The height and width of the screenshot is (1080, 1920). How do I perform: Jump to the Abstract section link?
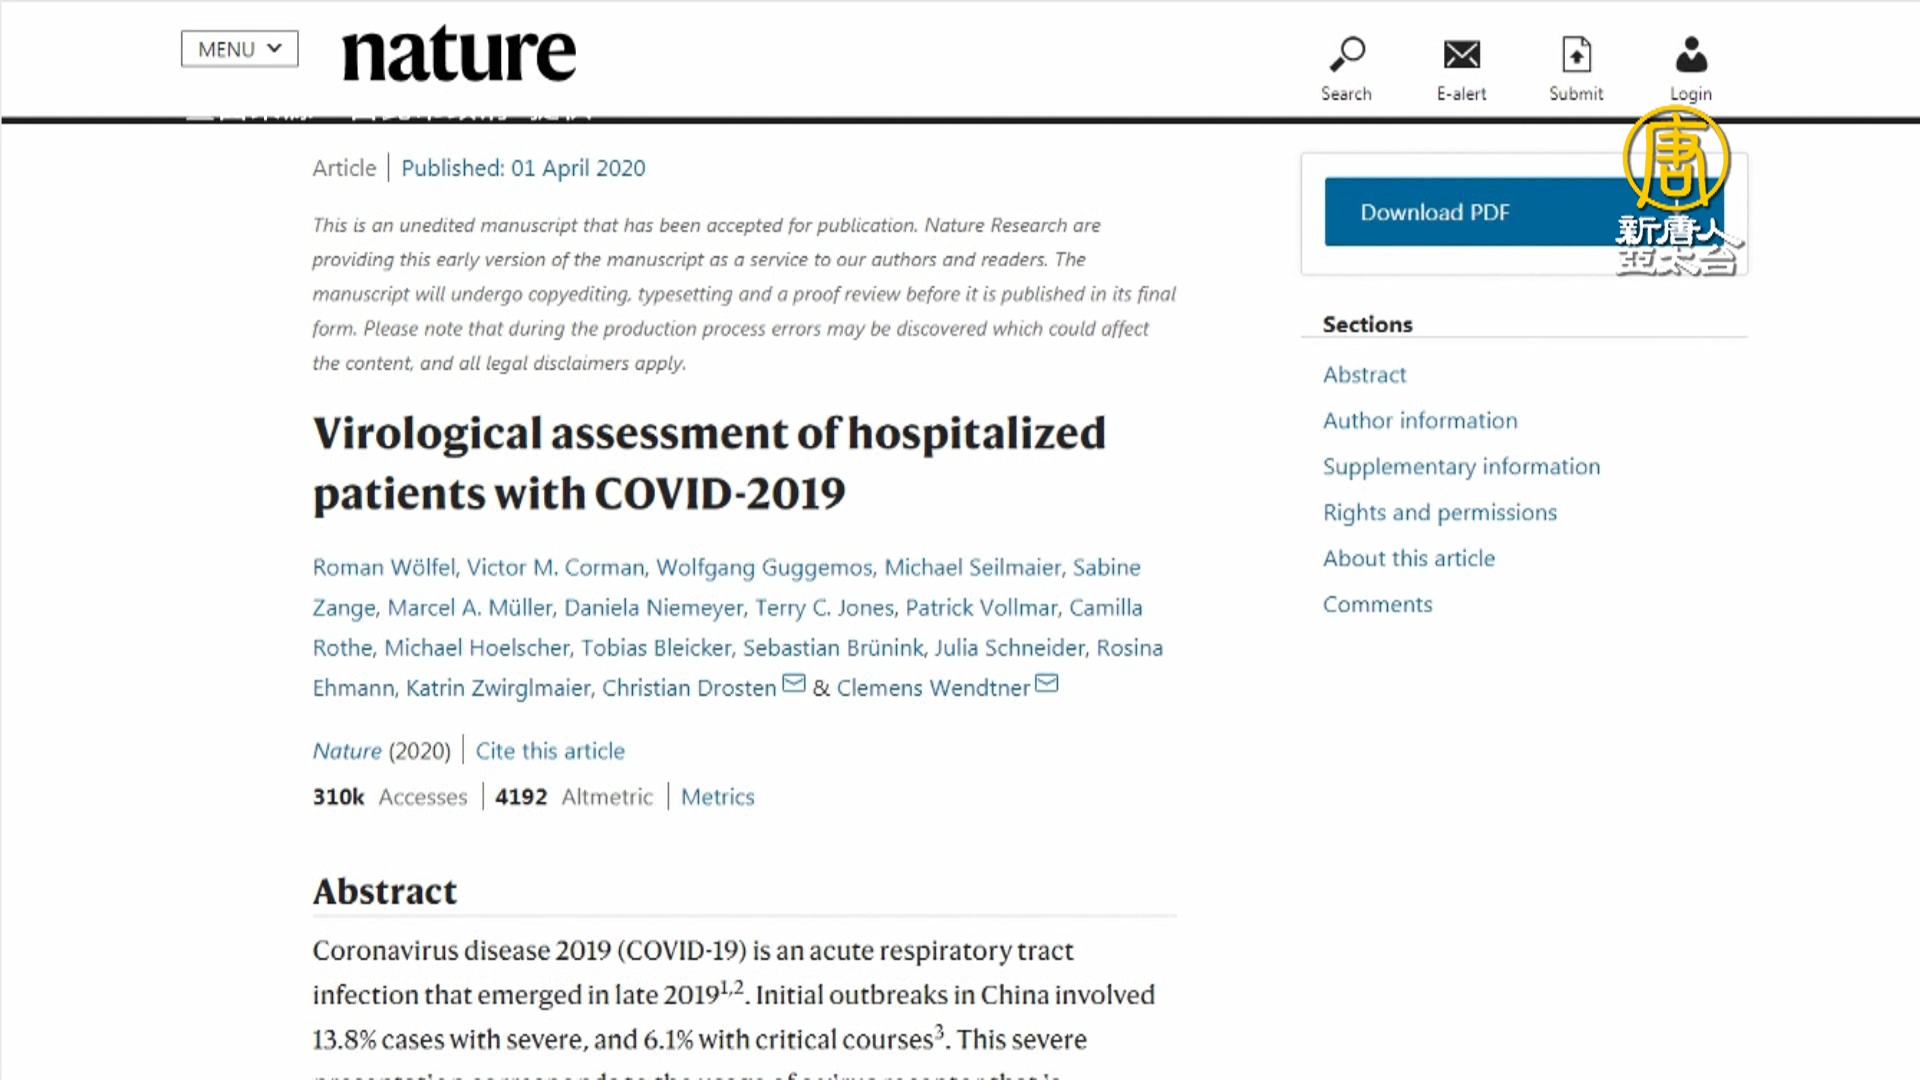(1364, 375)
